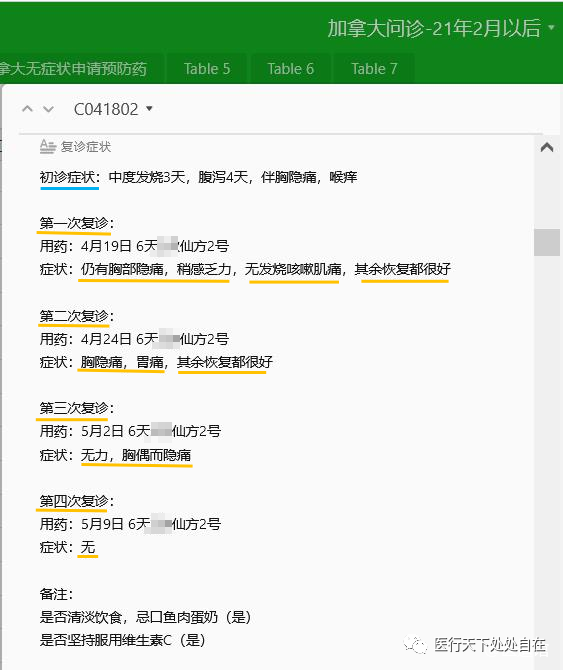Click the base title 加拿大问诊-21年2月以后
The image size is (563, 670).
(434, 28)
